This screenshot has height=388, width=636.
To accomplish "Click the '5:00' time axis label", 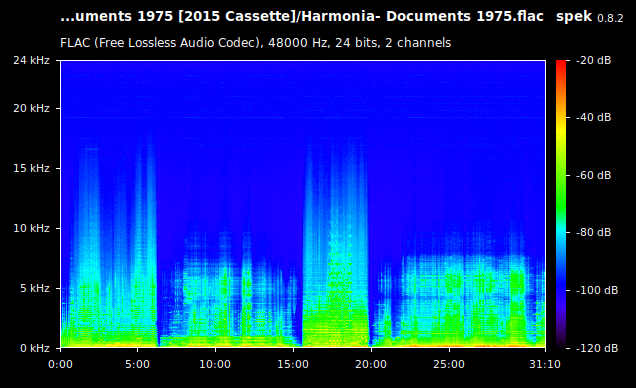I will pyautogui.click(x=137, y=364).
